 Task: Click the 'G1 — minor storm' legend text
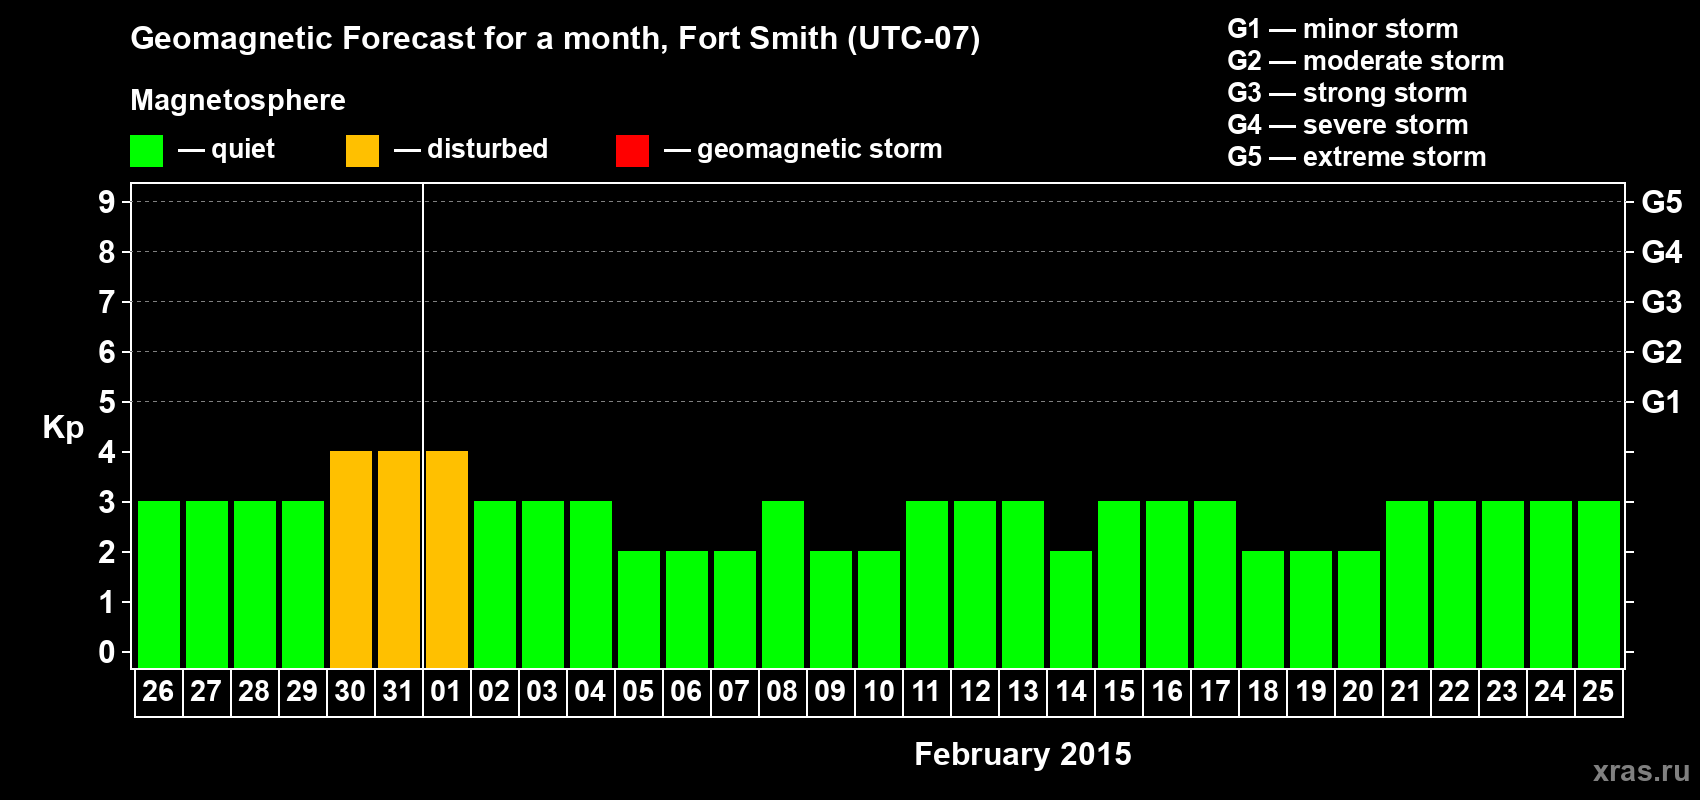1343,29
